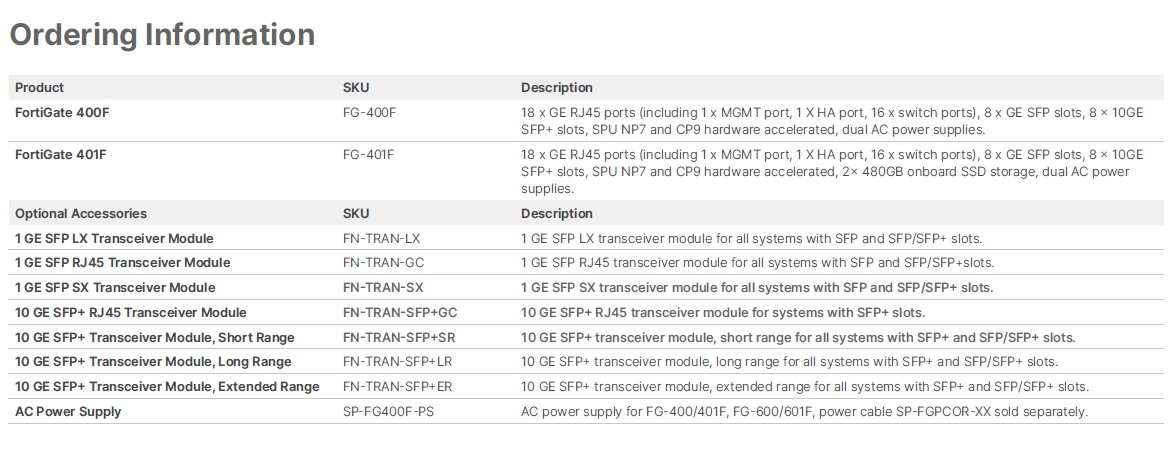Click the first Description column header
The width and height of the screenshot is (1176, 468).
(x=556, y=87)
